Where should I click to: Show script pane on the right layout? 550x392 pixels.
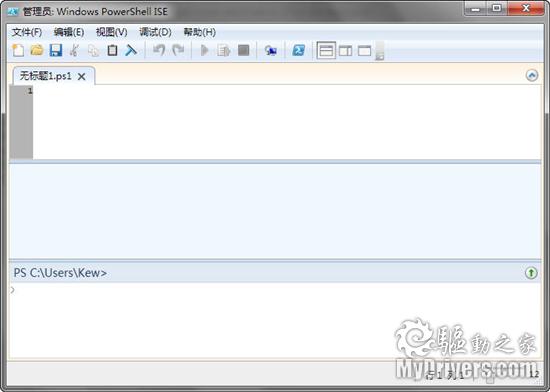346,51
